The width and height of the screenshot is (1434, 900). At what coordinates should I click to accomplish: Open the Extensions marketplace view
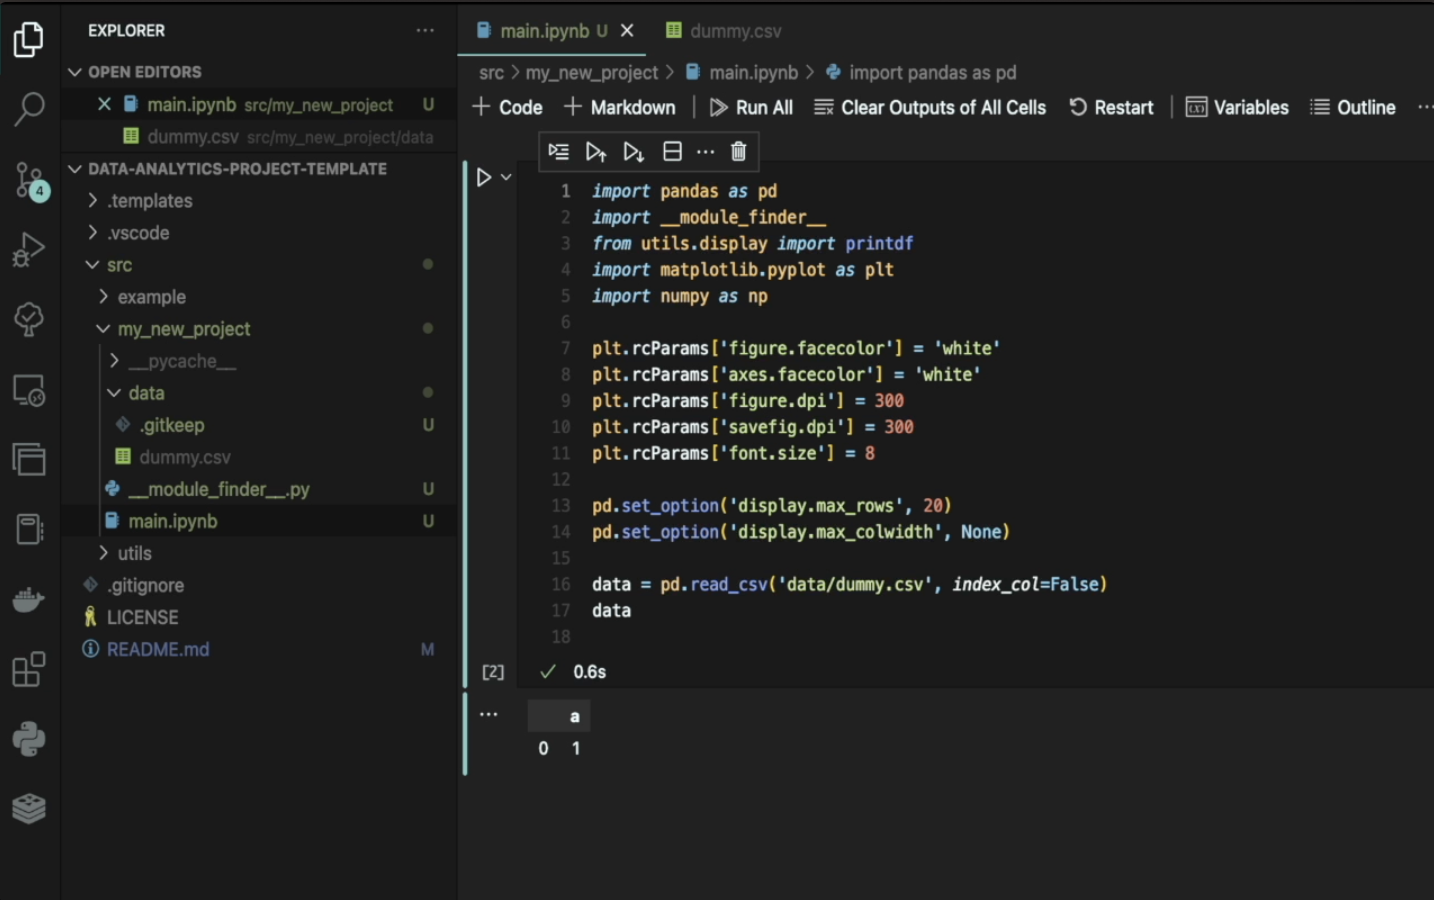click(x=29, y=670)
